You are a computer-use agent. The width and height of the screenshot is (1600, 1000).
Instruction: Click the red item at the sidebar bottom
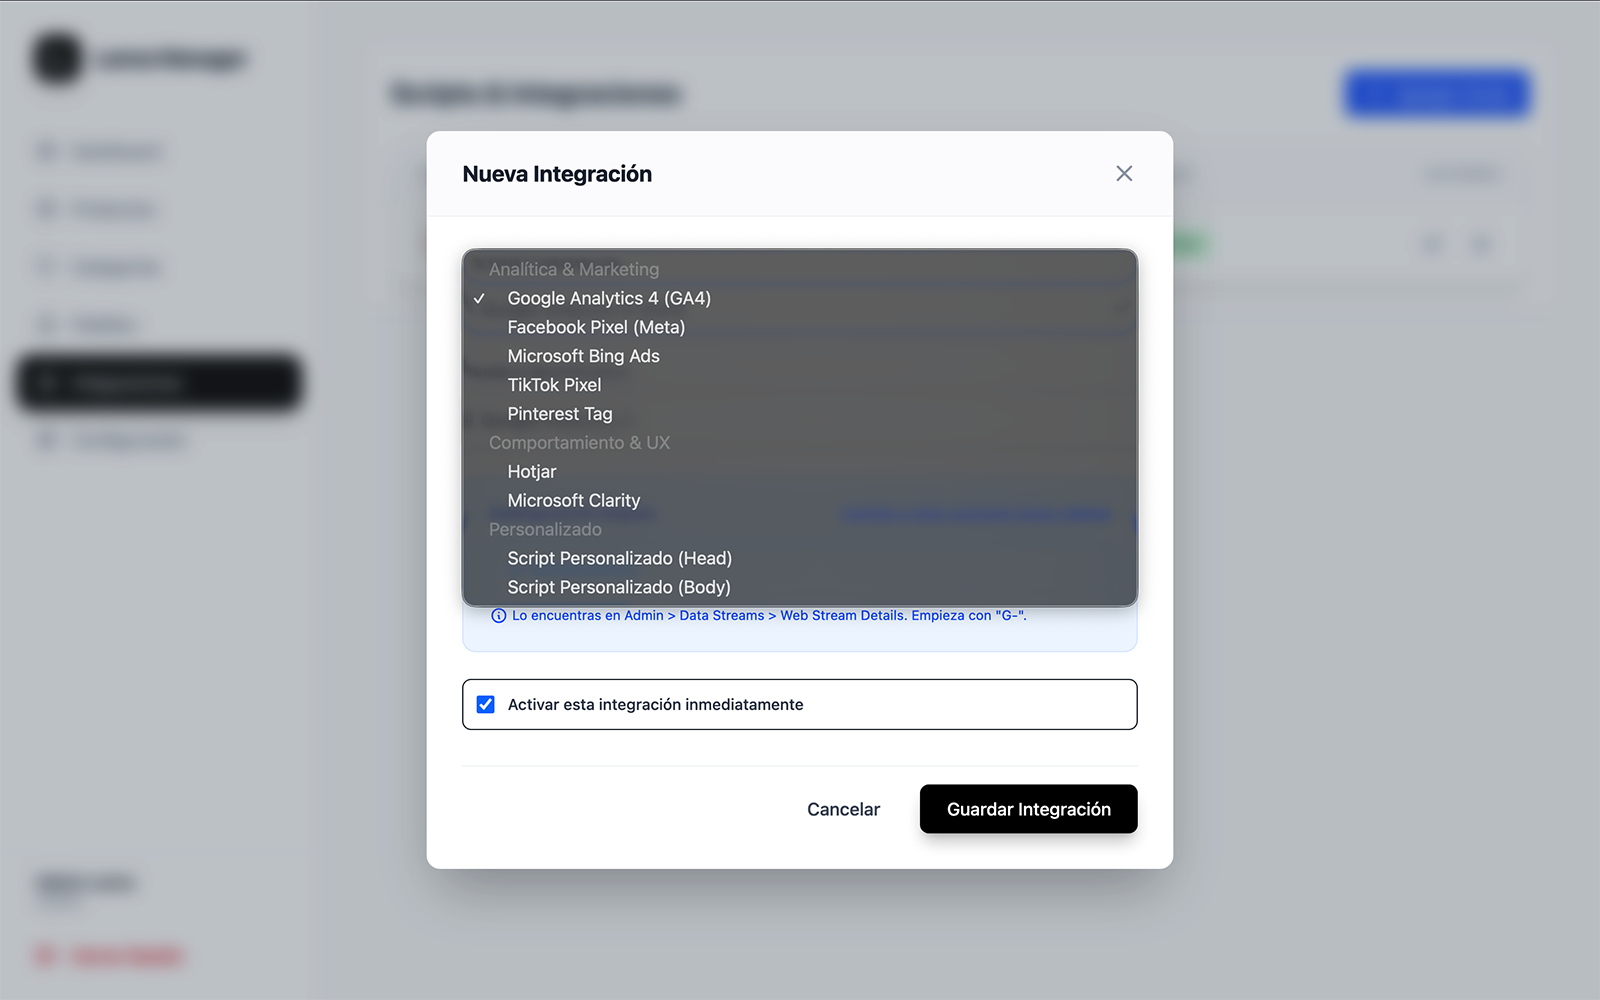[x=110, y=956]
